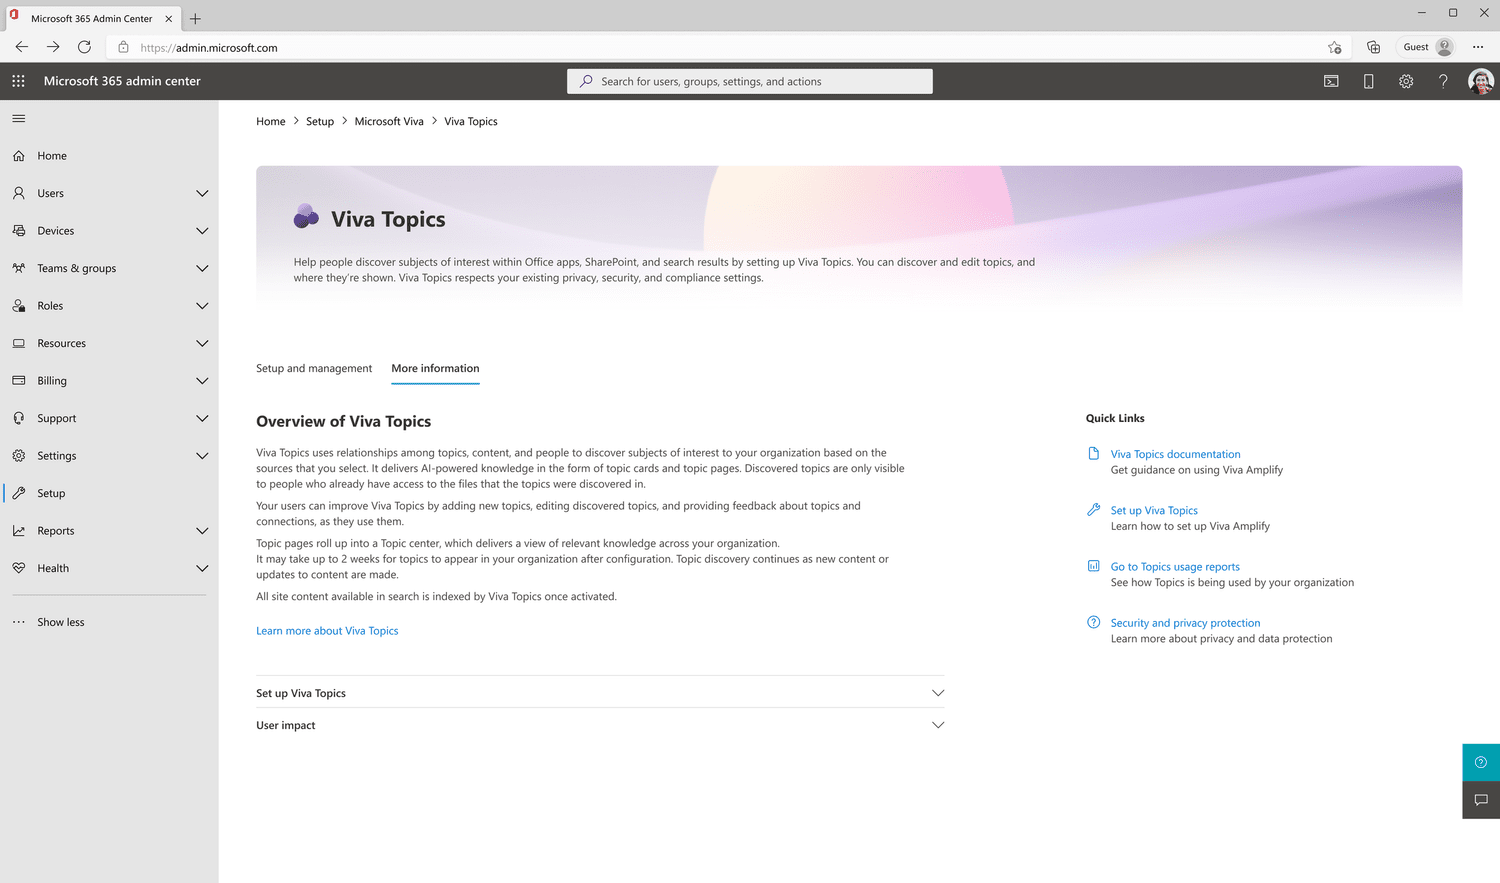
Task: Select the More information tab
Action: coord(435,368)
